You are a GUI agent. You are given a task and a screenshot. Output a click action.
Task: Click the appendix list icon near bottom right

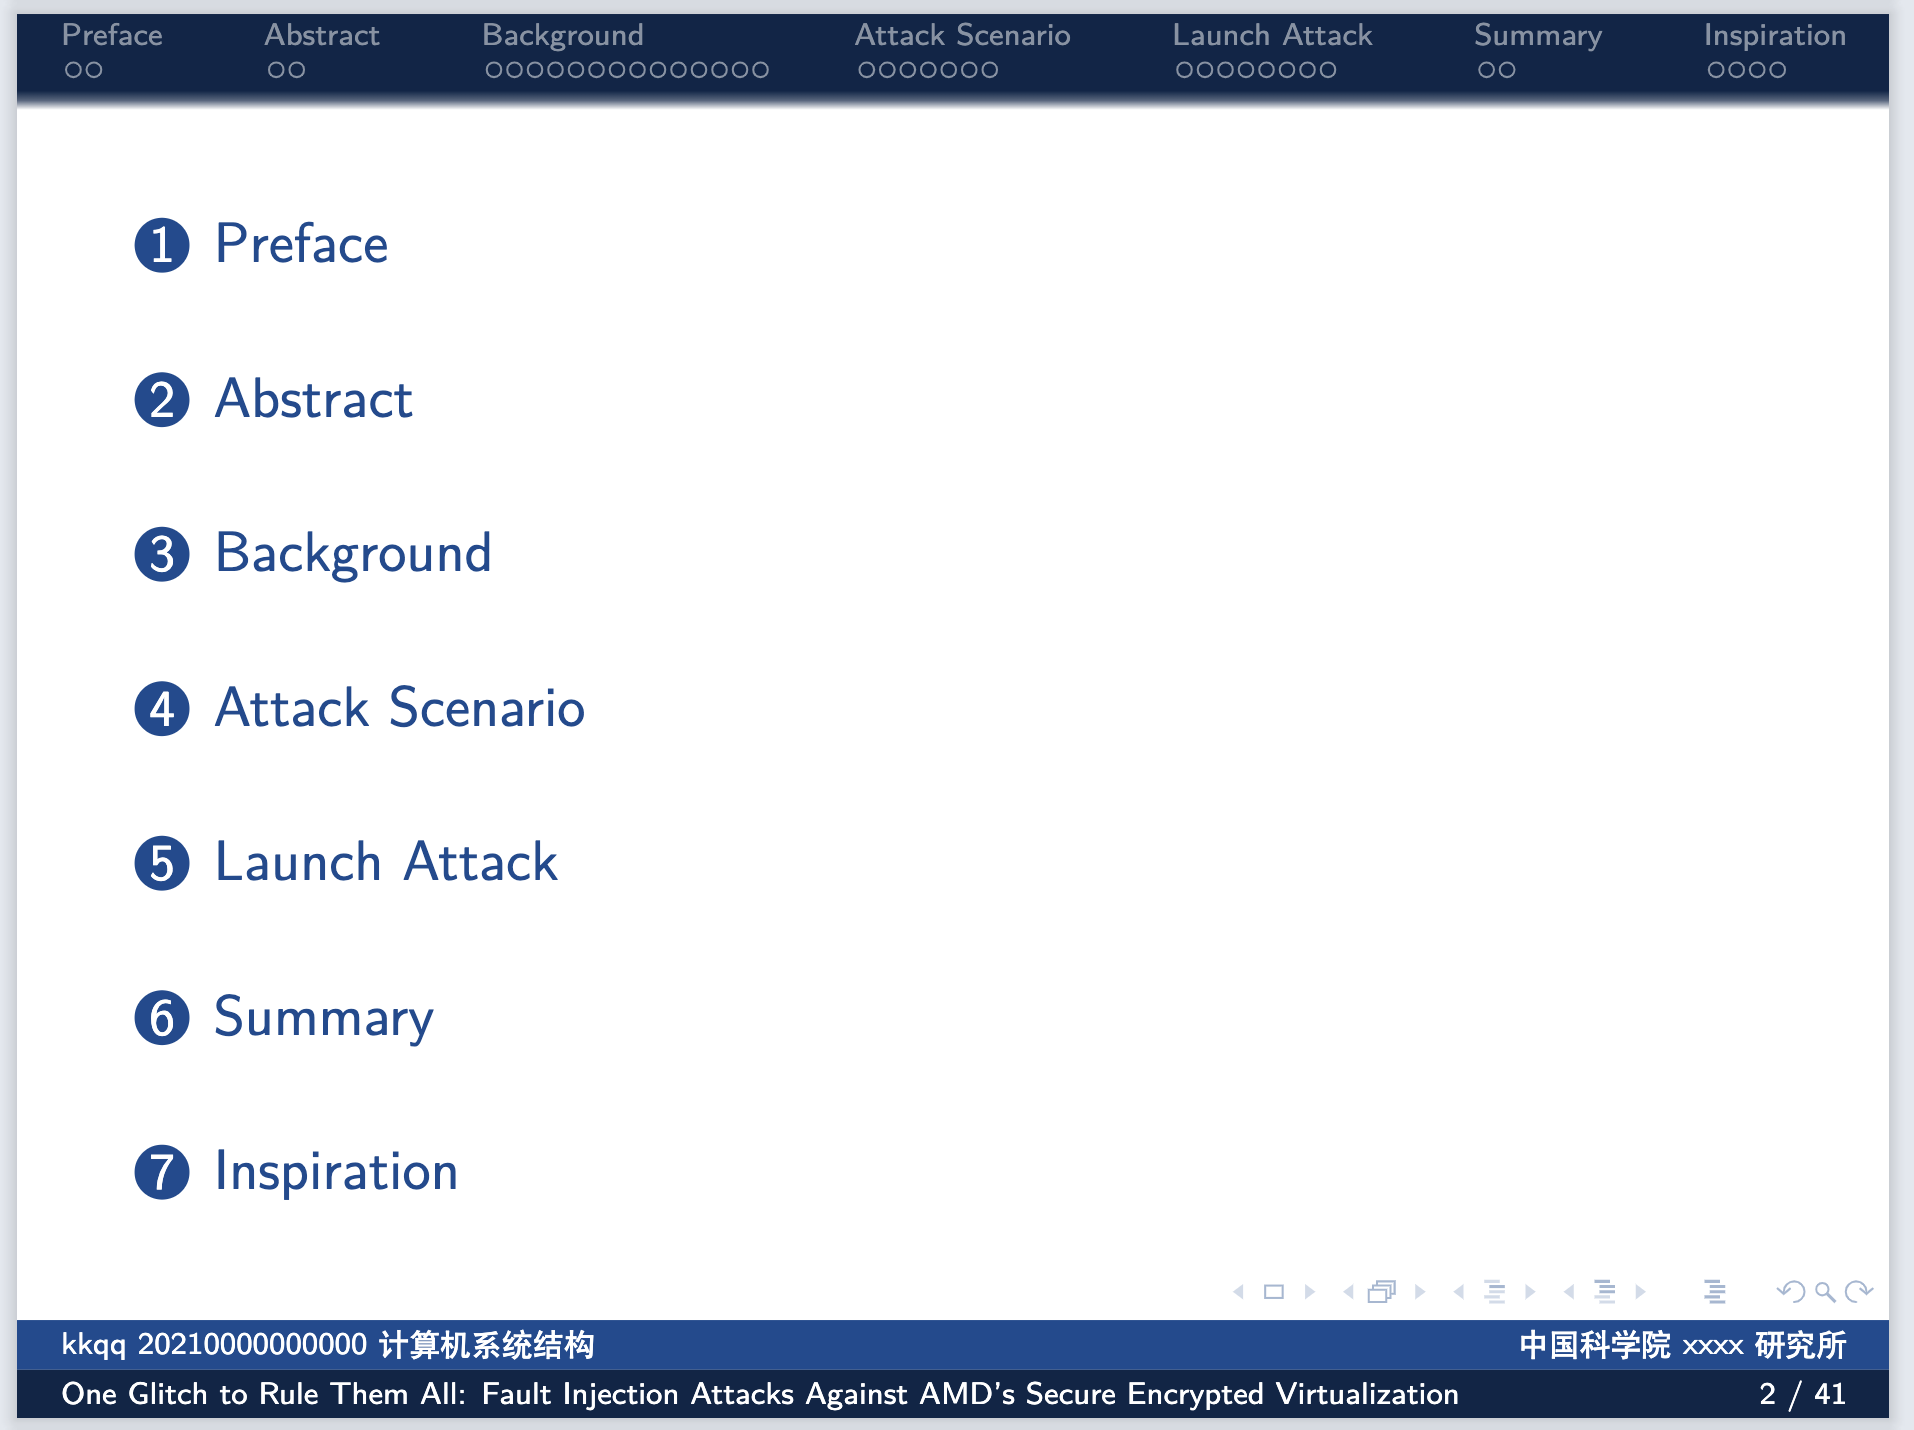(1714, 1291)
